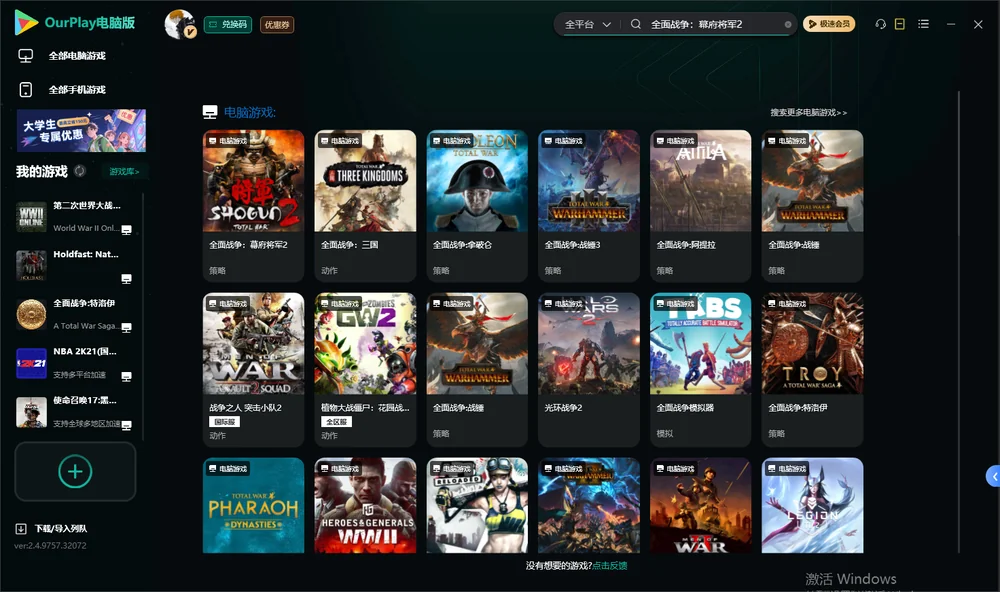The height and width of the screenshot is (592, 1000).
Task: Click 搜索更多电脑游戏 link
Action: tap(808, 112)
